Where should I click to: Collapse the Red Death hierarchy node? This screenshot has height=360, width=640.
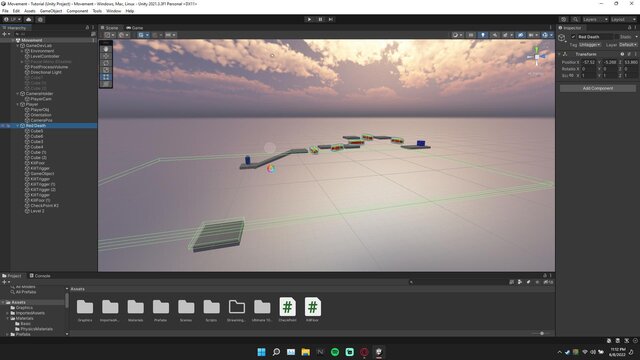(x=18, y=126)
